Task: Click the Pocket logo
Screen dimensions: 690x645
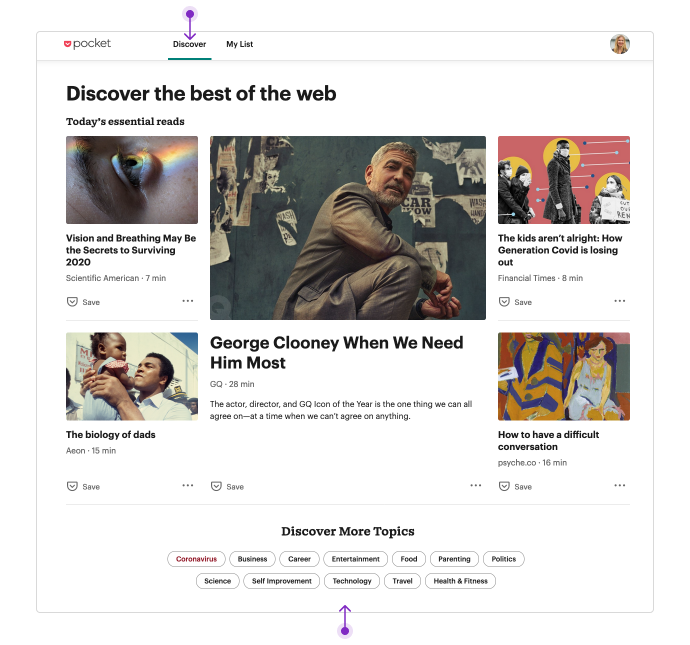Action: click(87, 44)
